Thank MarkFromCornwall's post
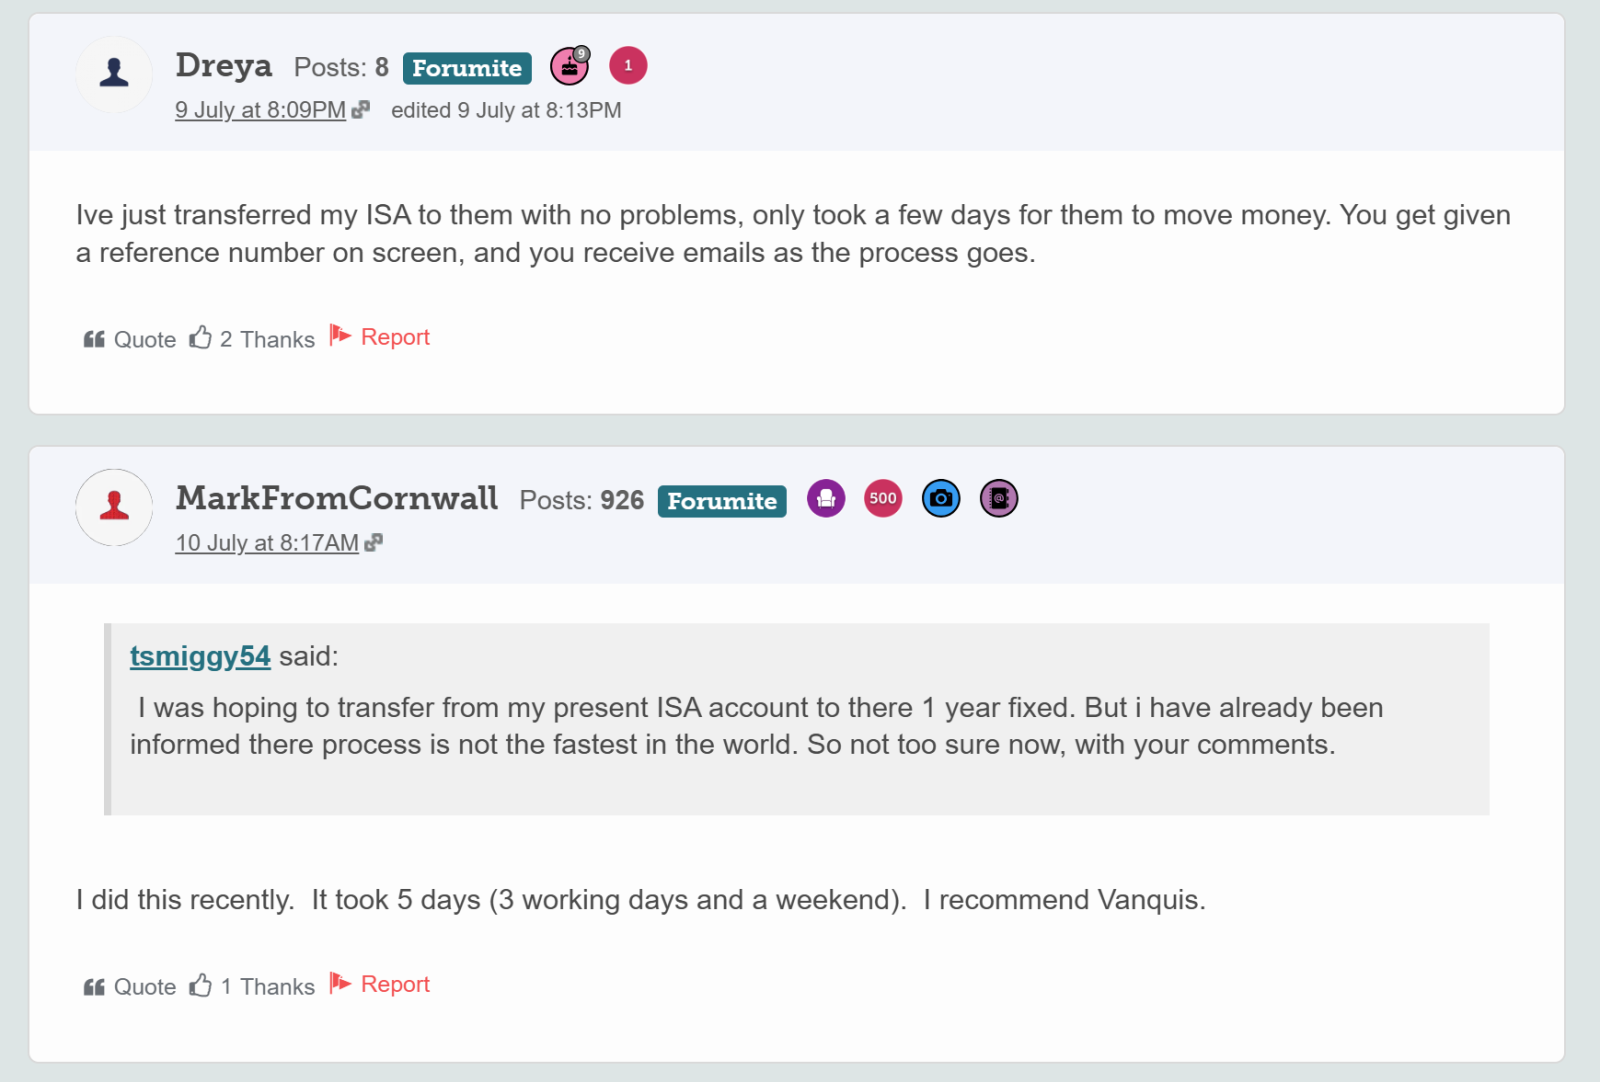This screenshot has height=1082, width=1600. point(252,986)
